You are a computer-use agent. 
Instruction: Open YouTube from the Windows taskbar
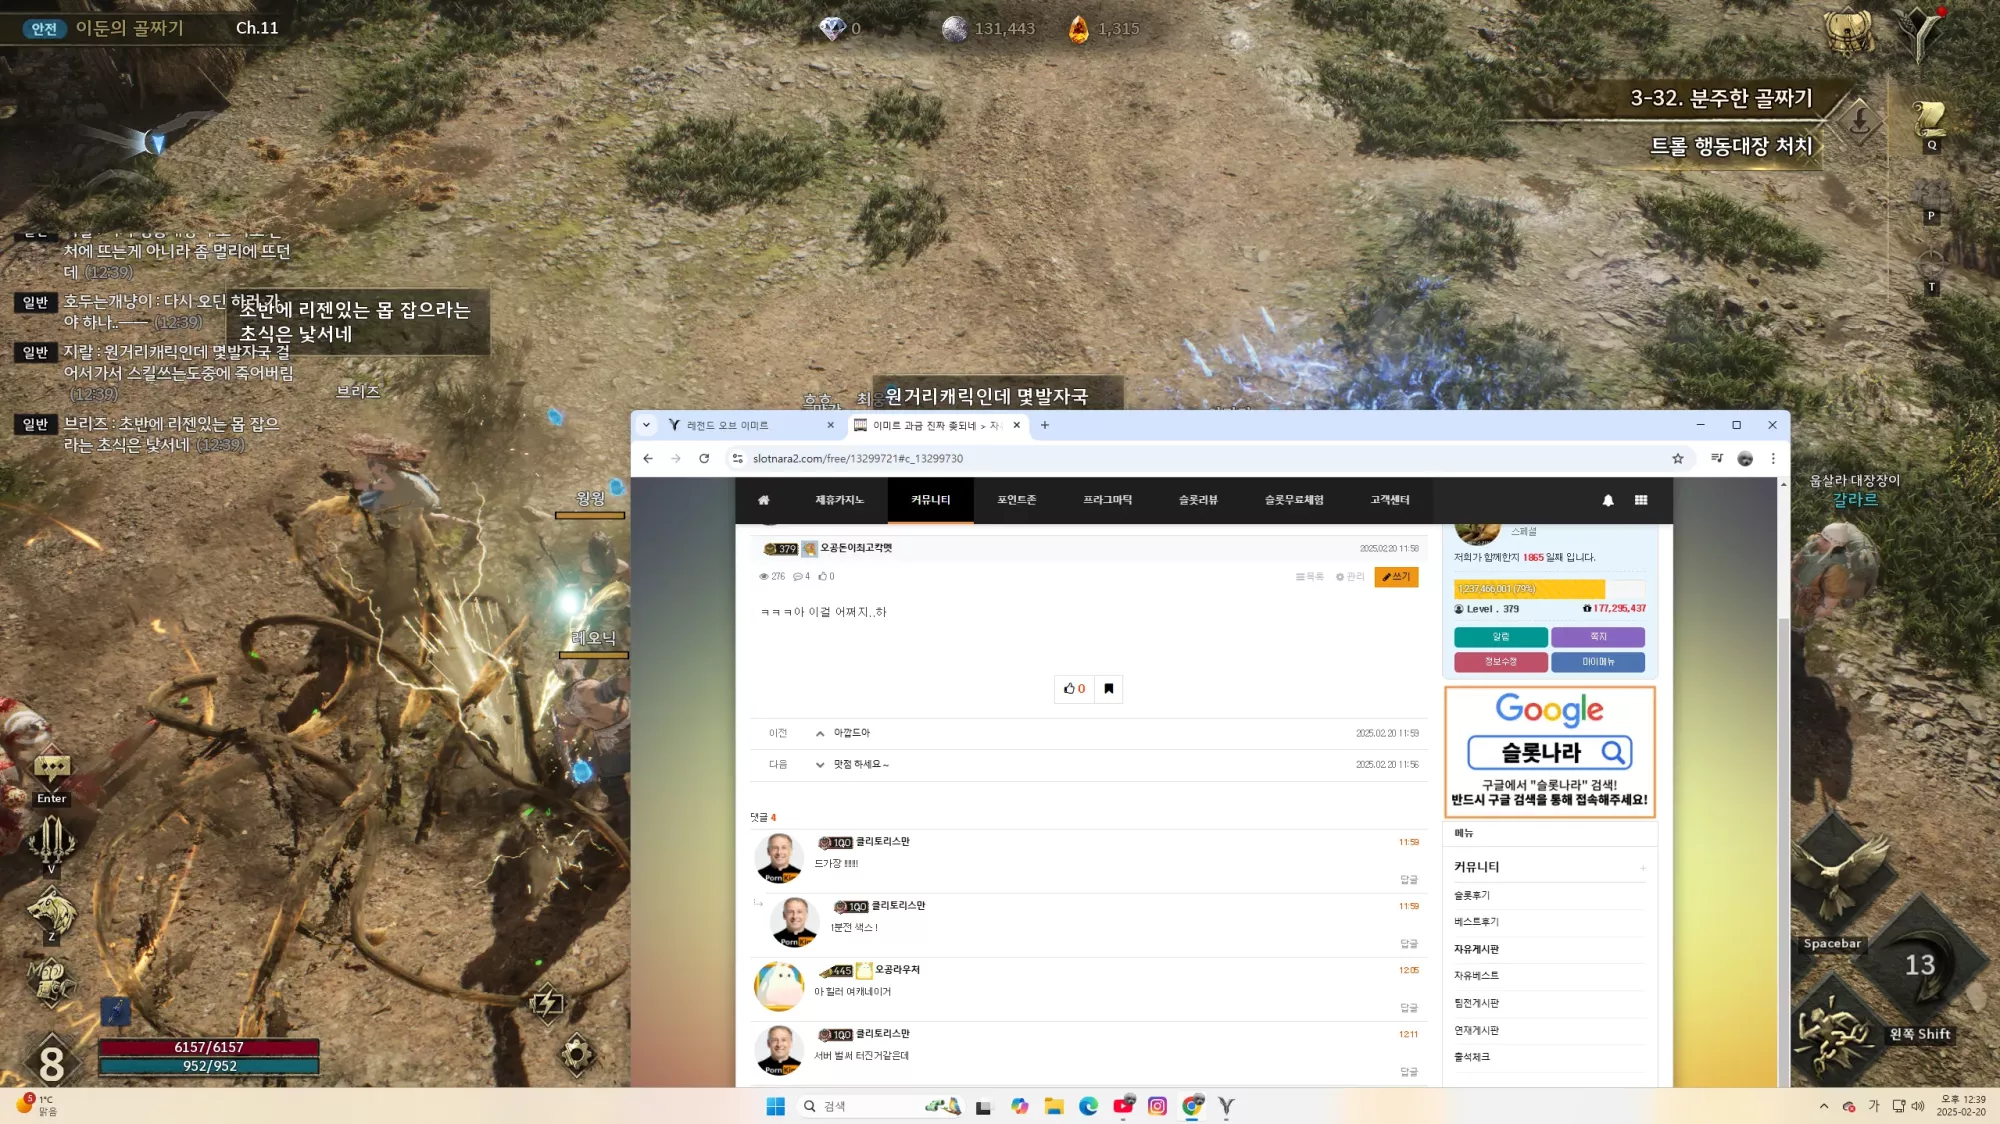[x=1123, y=1106]
